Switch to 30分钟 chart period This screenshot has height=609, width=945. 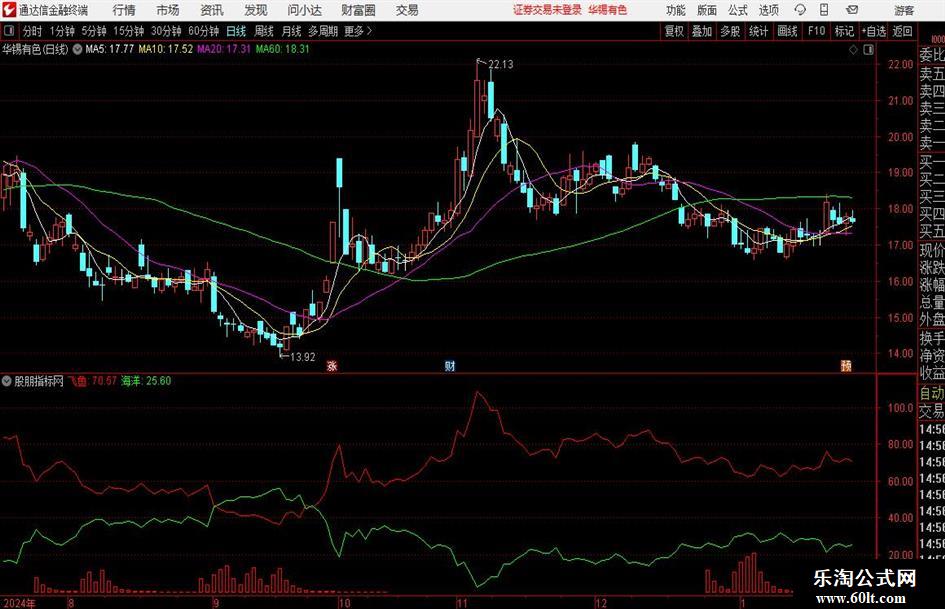[x=166, y=31]
